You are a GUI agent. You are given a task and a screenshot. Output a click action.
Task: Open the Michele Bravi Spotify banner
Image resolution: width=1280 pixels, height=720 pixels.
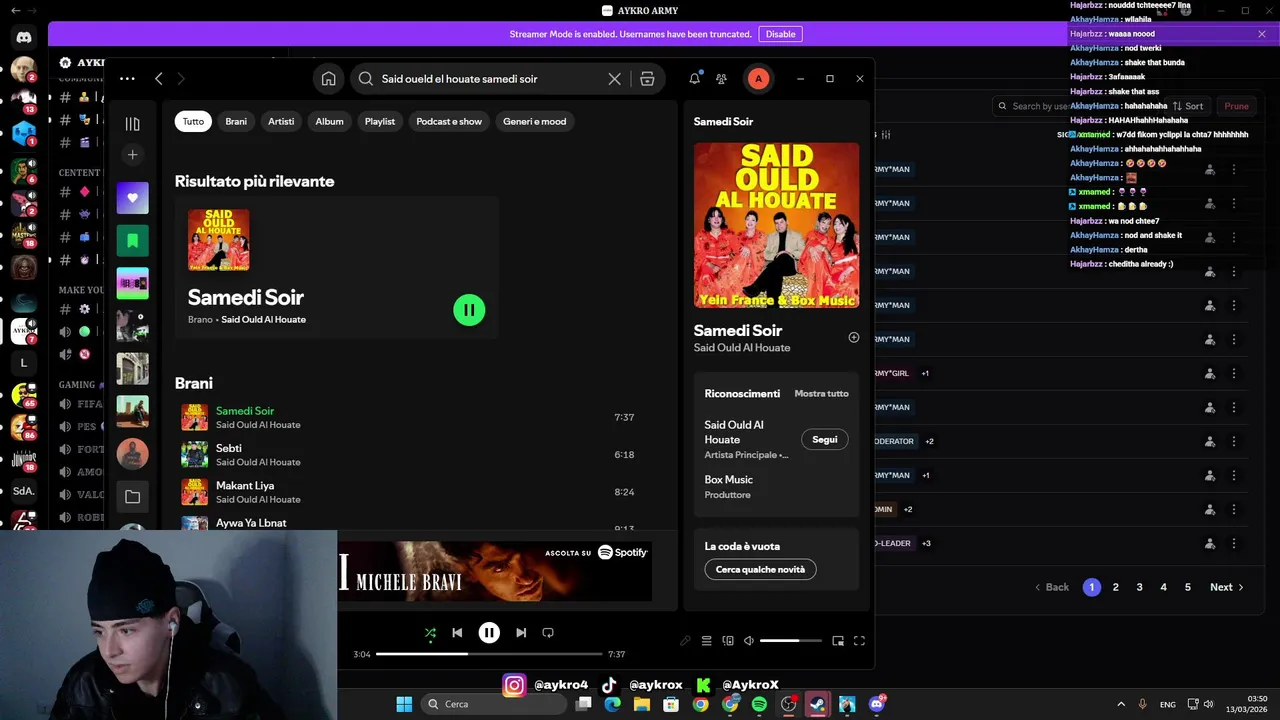[495, 571]
